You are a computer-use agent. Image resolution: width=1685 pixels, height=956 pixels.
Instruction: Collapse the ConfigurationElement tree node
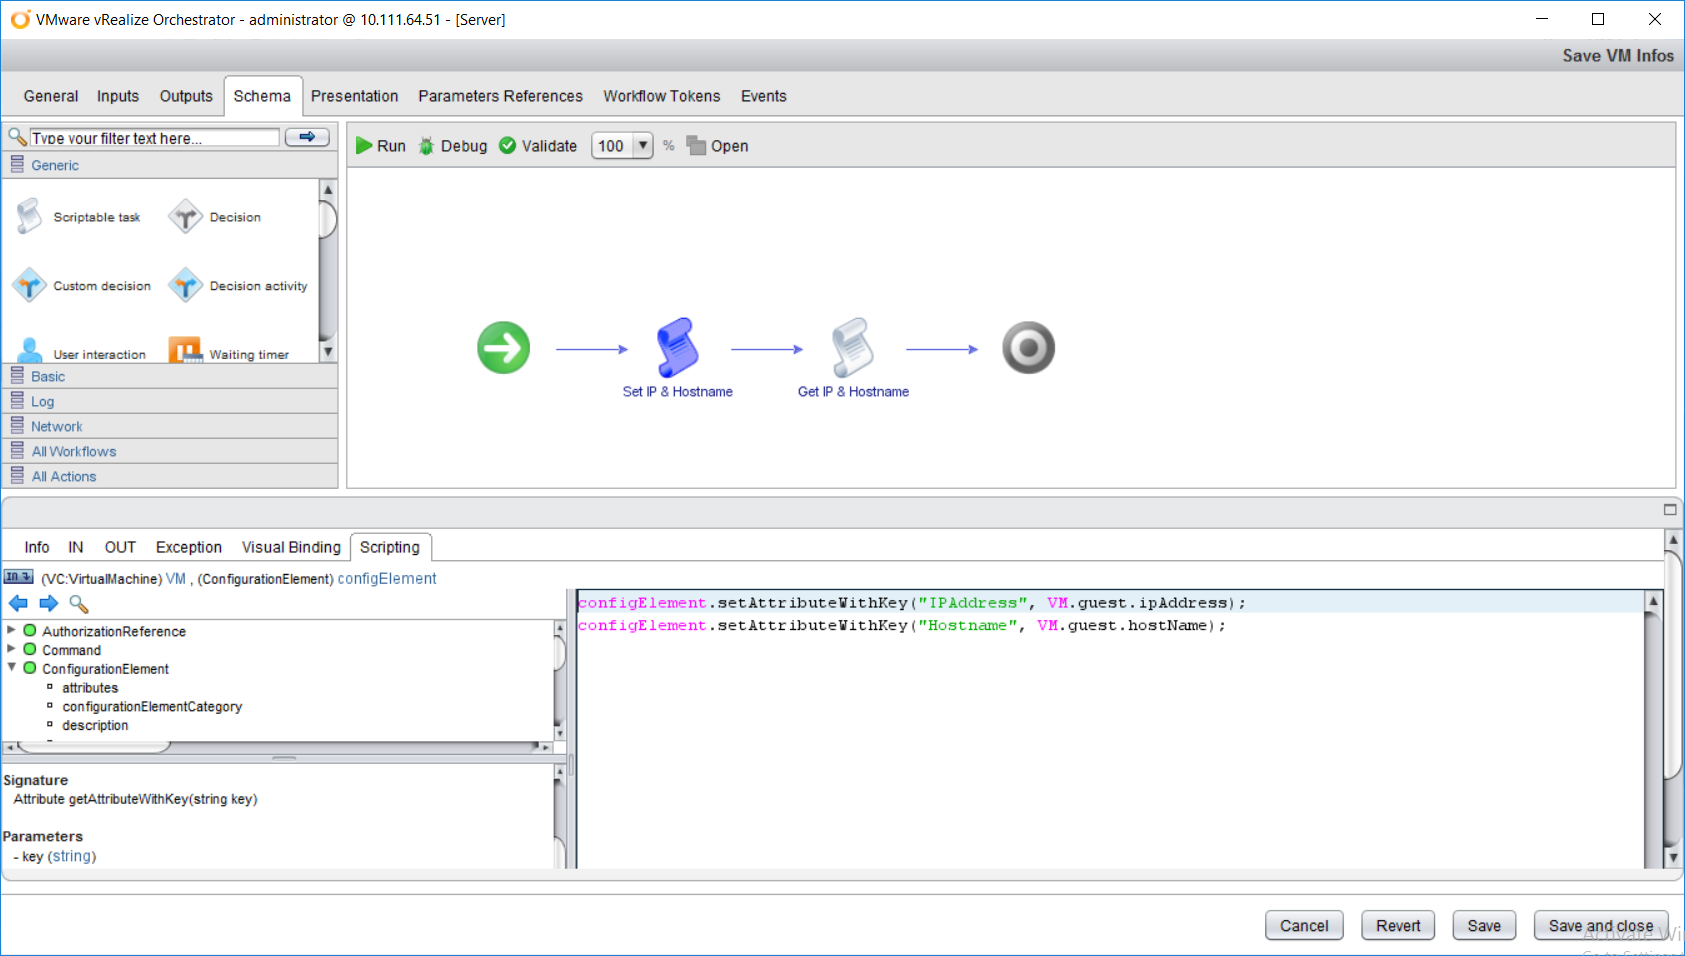[11, 668]
